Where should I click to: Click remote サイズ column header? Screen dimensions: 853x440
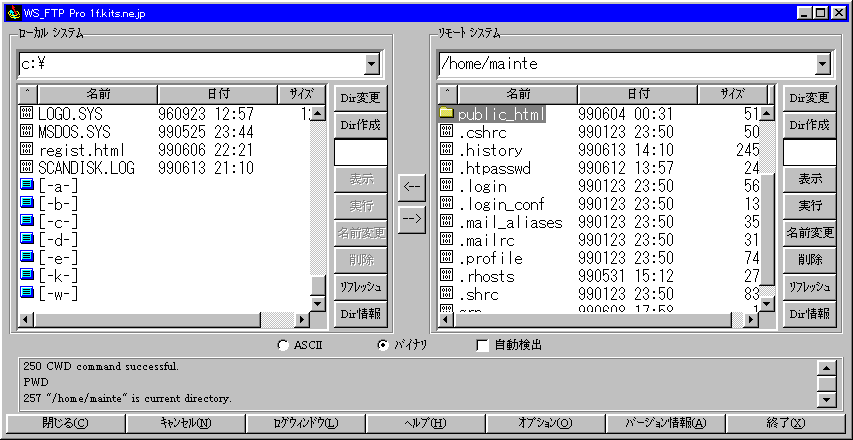(x=732, y=94)
